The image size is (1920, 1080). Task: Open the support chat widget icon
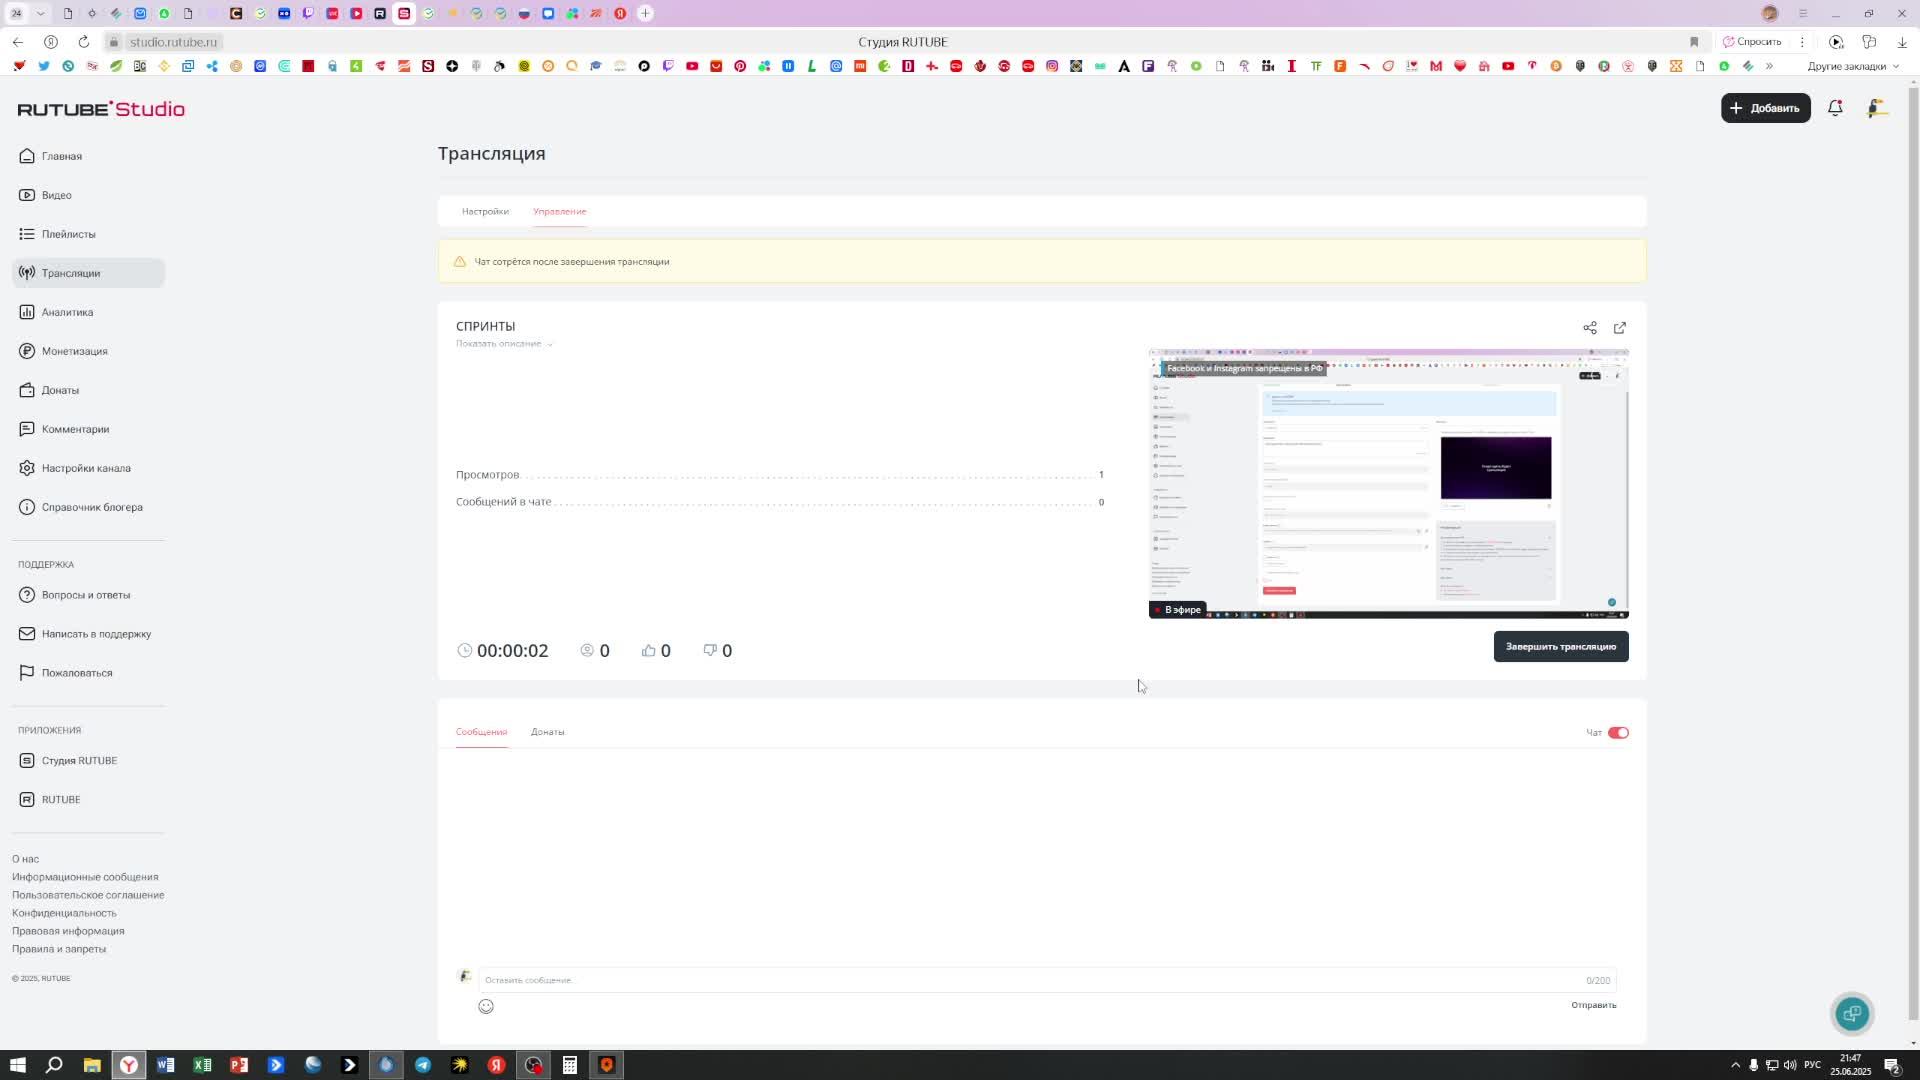(x=1852, y=1013)
